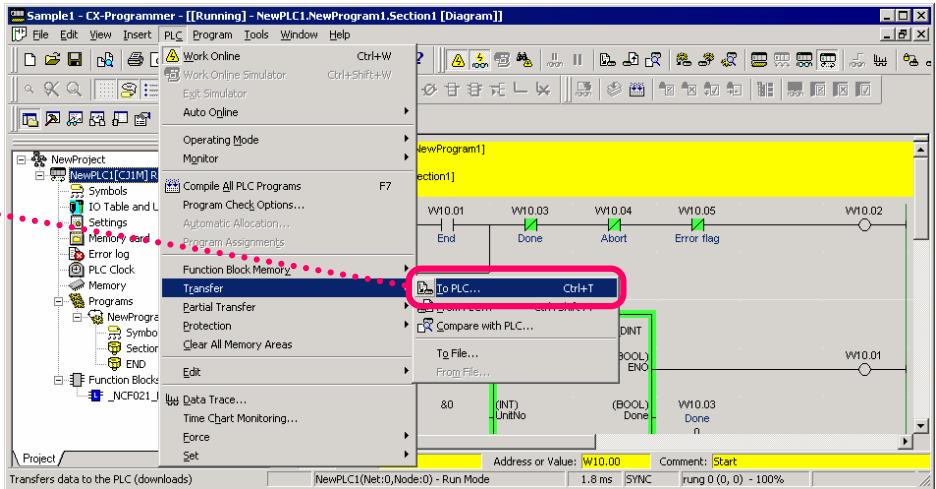Save project with the floppy disk icon
Screen dimensions: 936x489
[75, 59]
